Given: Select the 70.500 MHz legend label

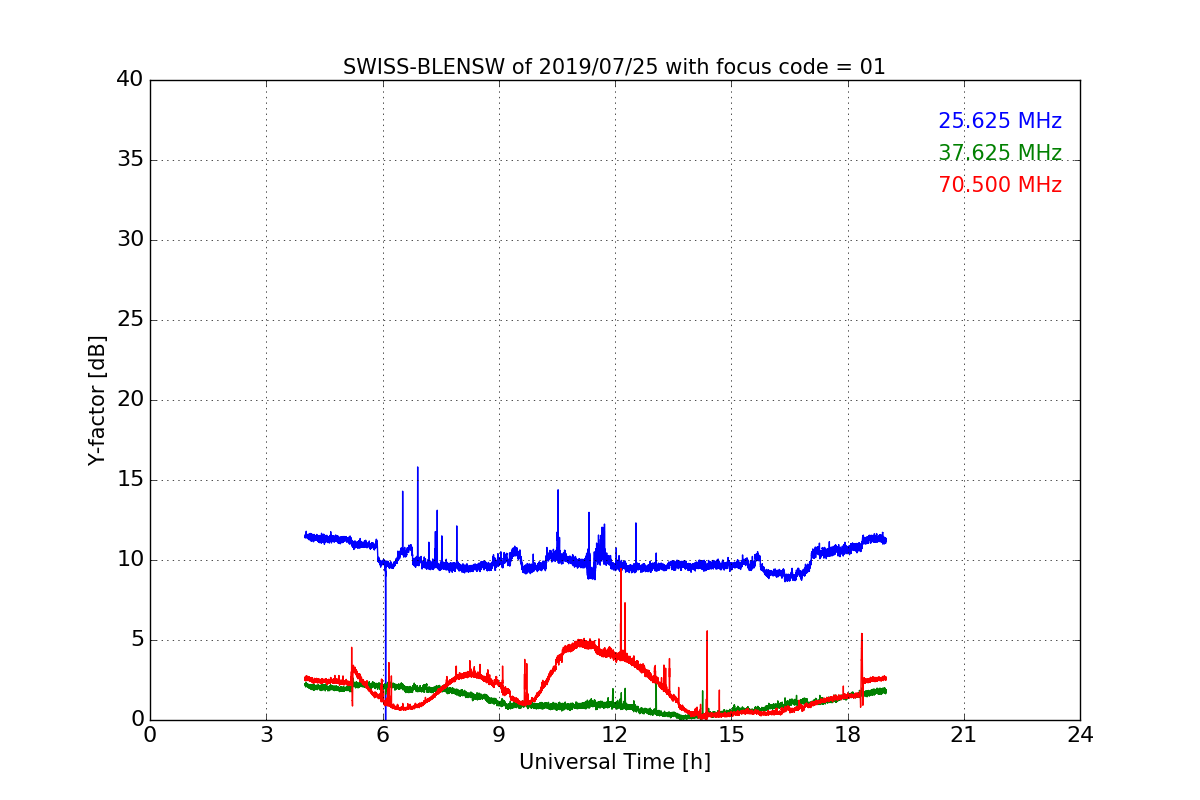Looking at the screenshot, I should (x=1000, y=185).
